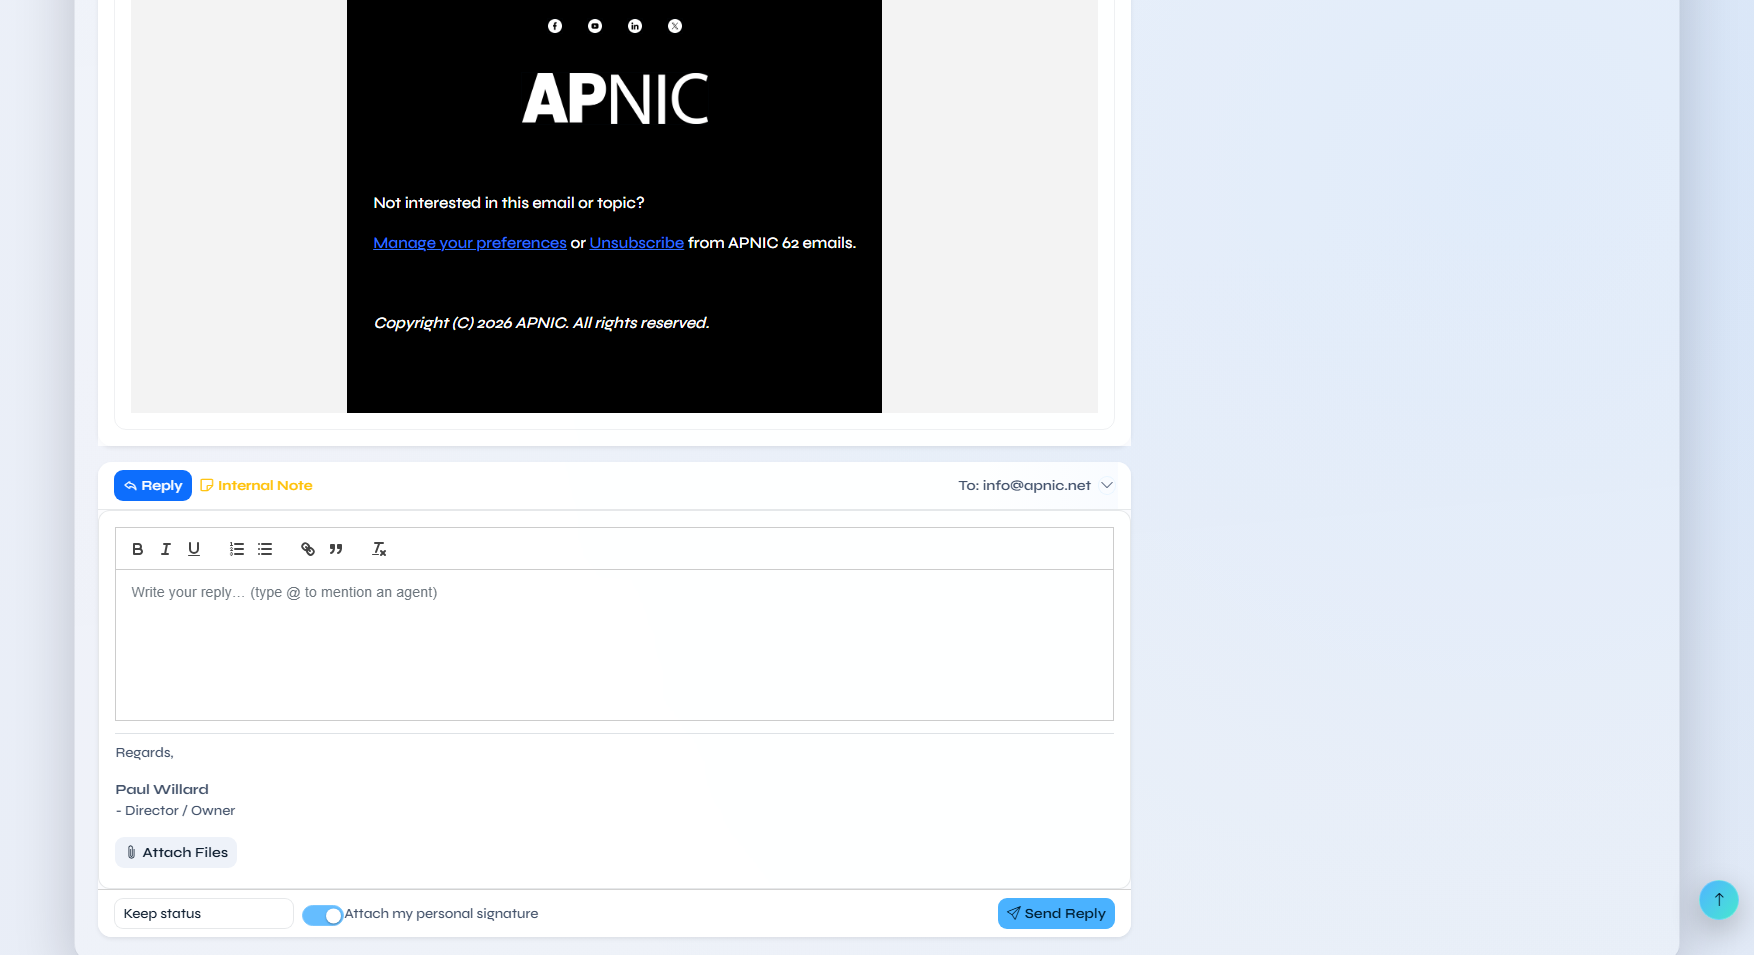Expand the To: info@apnic.net recipient dropdown
Viewport: 1754px width, 955px height.
click(1106, 486)
